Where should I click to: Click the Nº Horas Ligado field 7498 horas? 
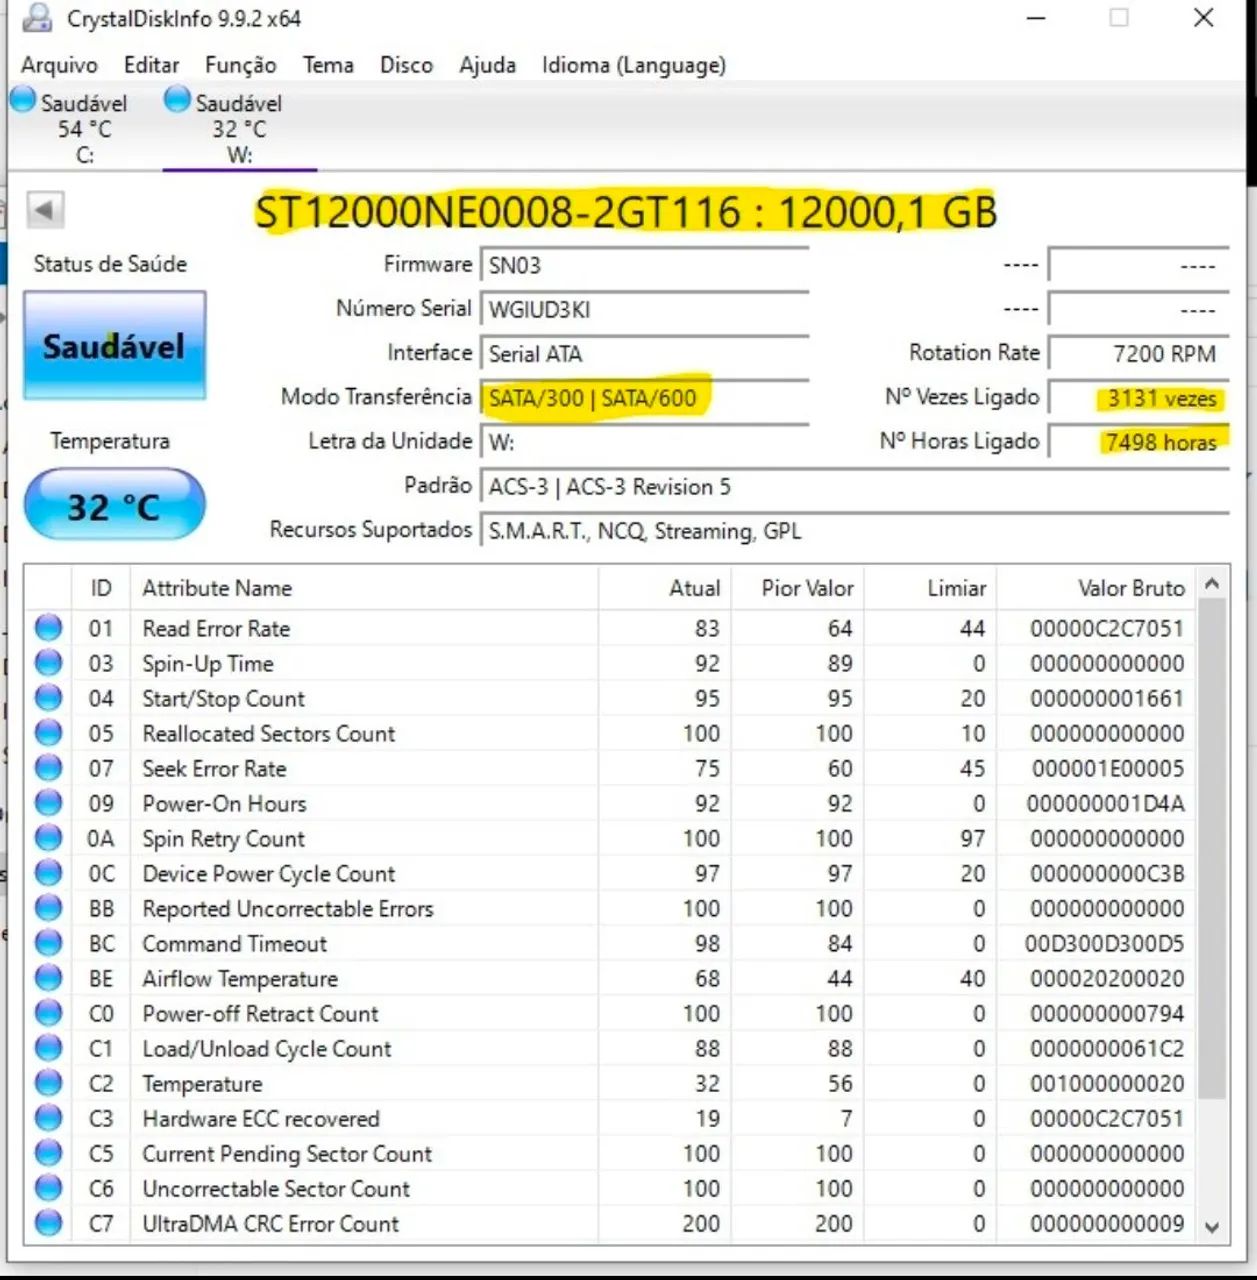pos(1139,441)
